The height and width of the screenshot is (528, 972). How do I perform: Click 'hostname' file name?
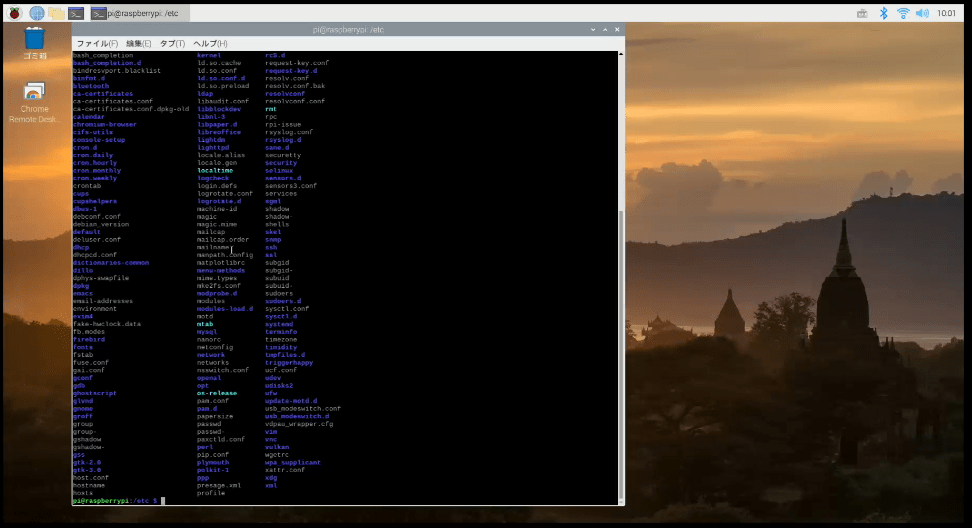tap(89, 486)
